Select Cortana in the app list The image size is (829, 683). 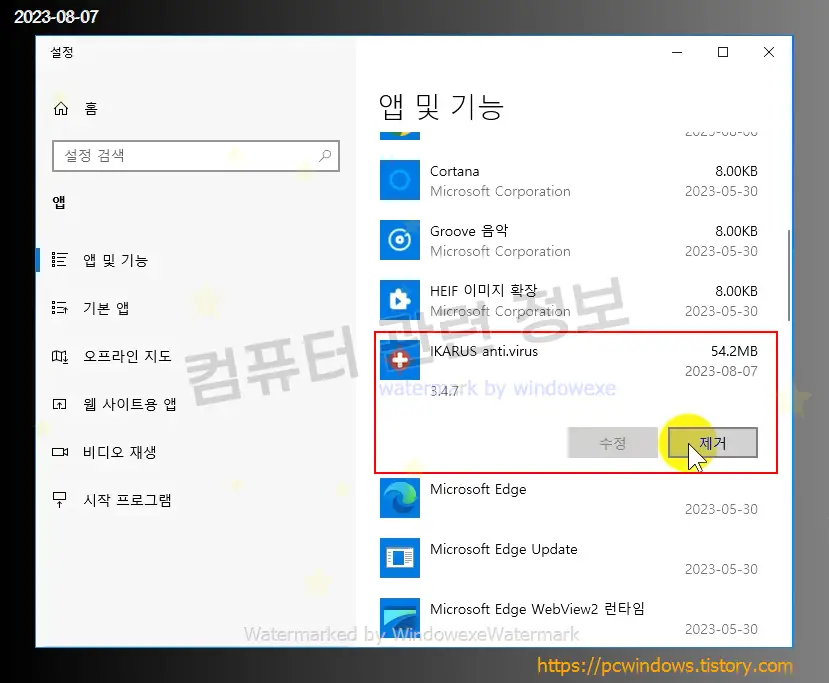568,181
